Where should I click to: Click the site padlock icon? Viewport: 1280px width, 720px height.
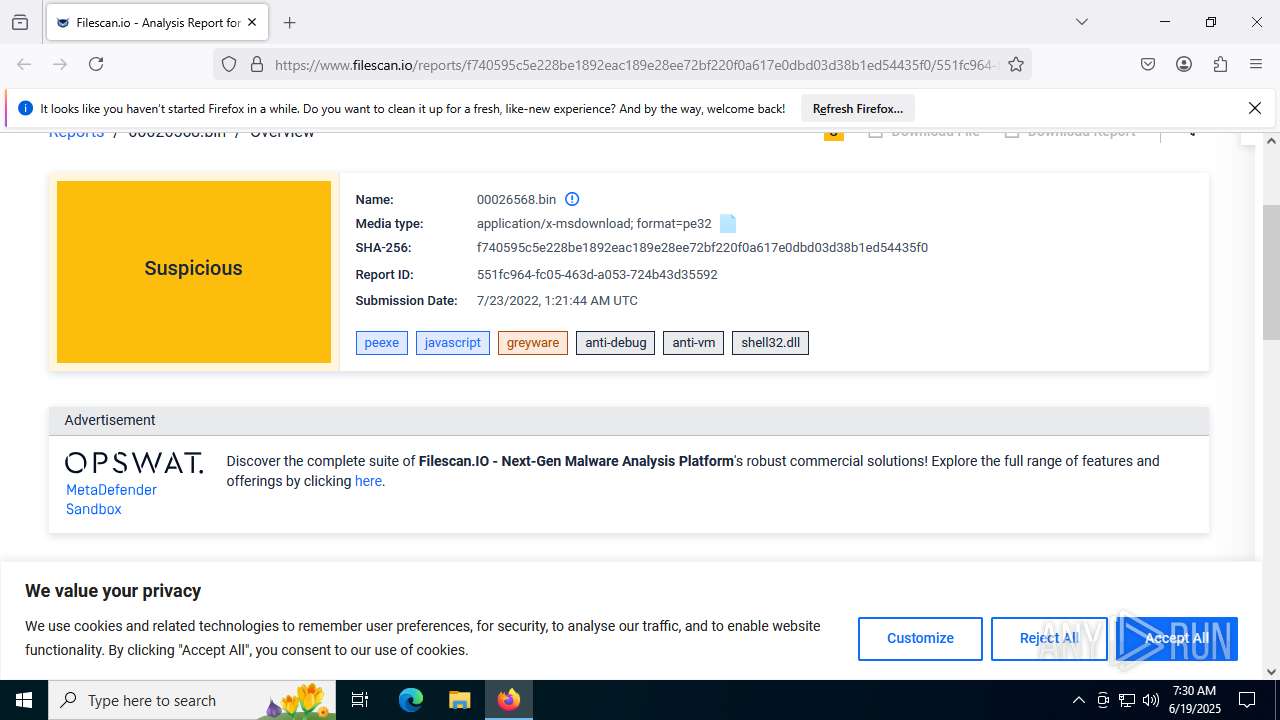(x=257, y=64)
